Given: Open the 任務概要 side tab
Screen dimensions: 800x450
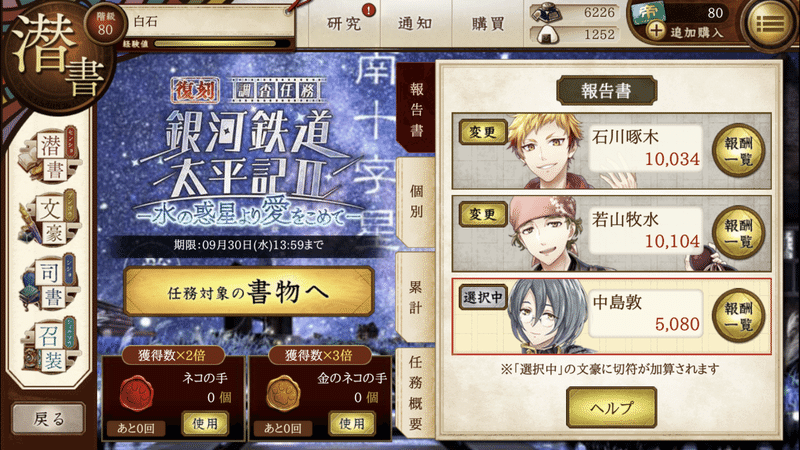Looking at the screenshot, I should click(416, 393).
